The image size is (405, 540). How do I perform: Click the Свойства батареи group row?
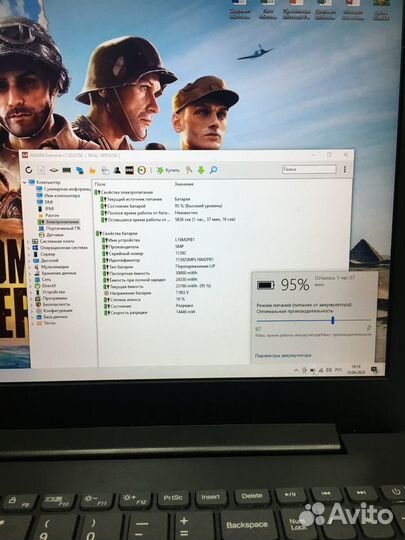pyautogui.click(x=116, y=233)
